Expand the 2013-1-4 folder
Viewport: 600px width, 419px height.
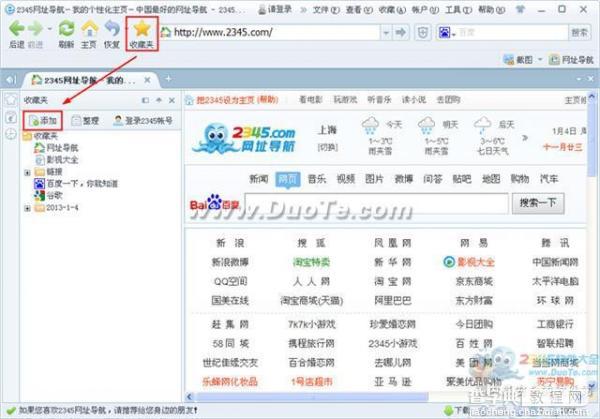tap(27, 208)
